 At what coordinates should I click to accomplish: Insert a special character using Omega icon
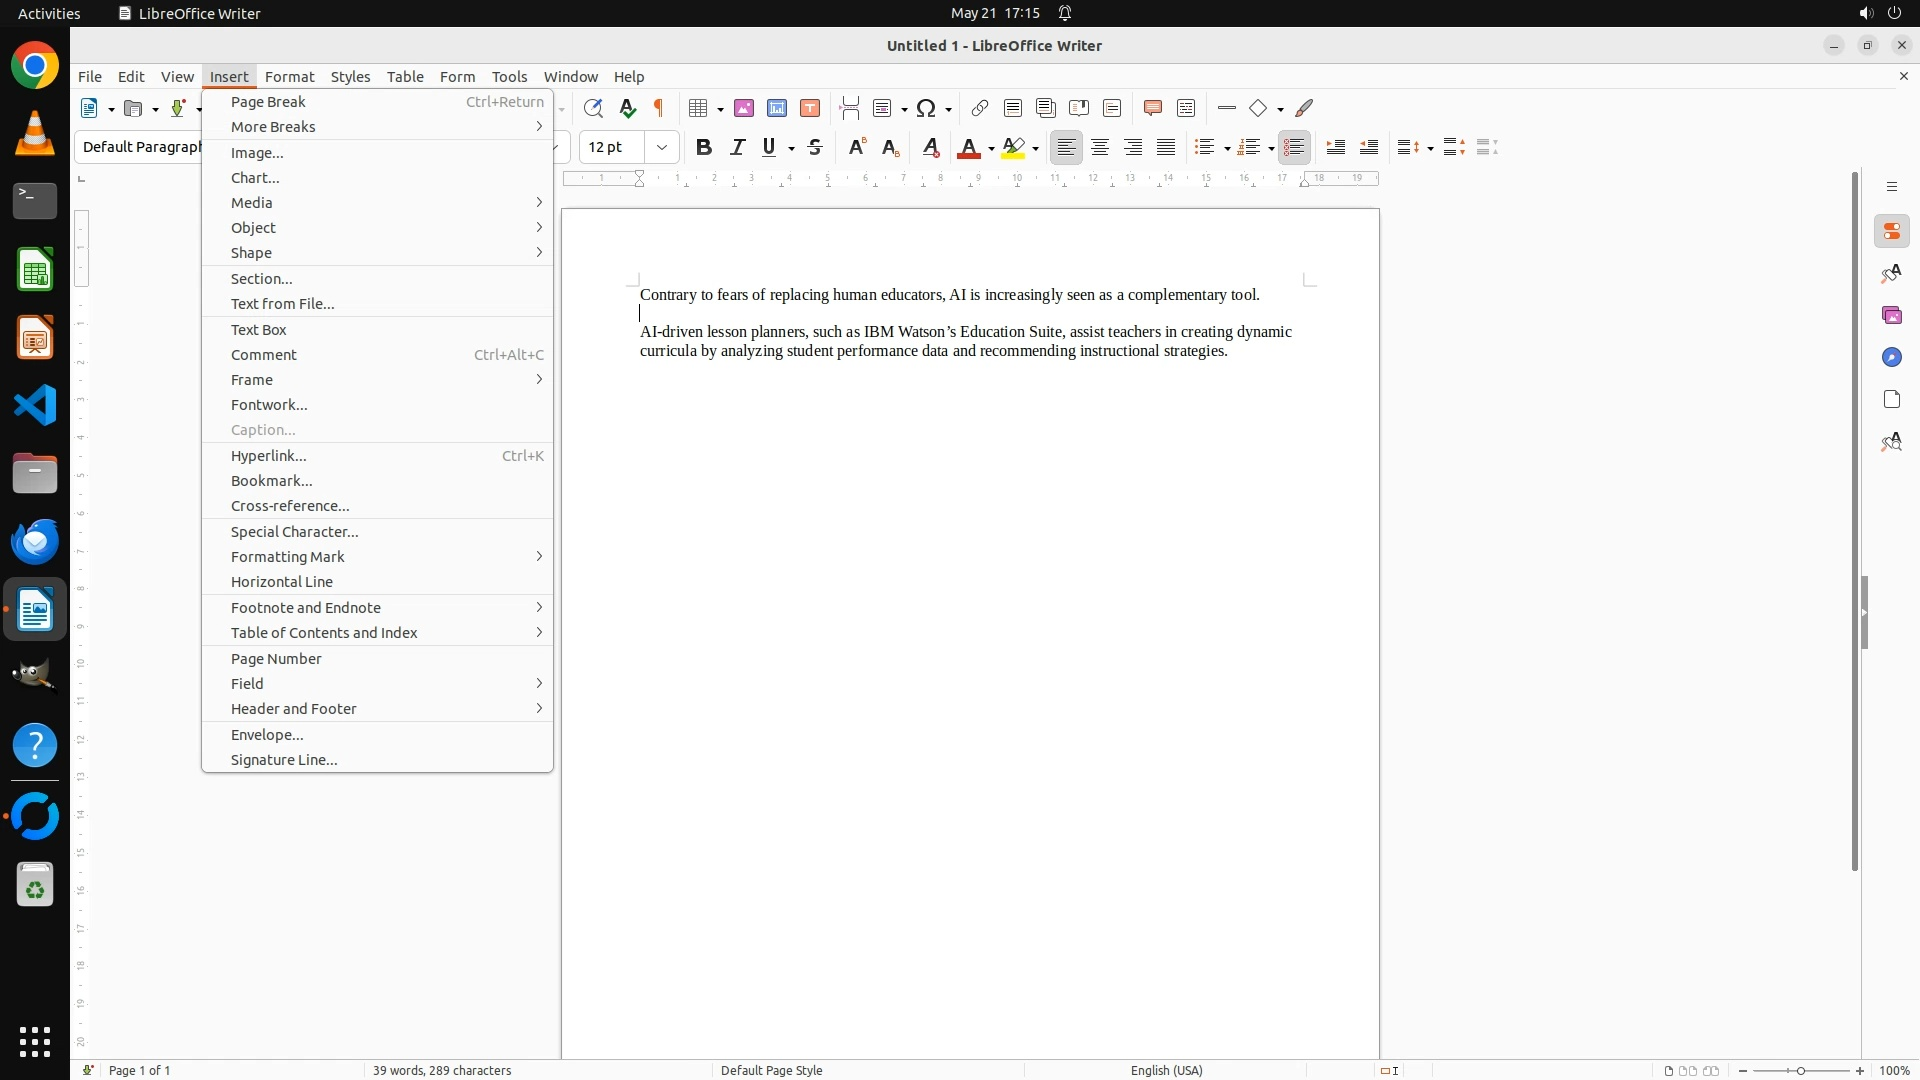(x=926, y=108)
